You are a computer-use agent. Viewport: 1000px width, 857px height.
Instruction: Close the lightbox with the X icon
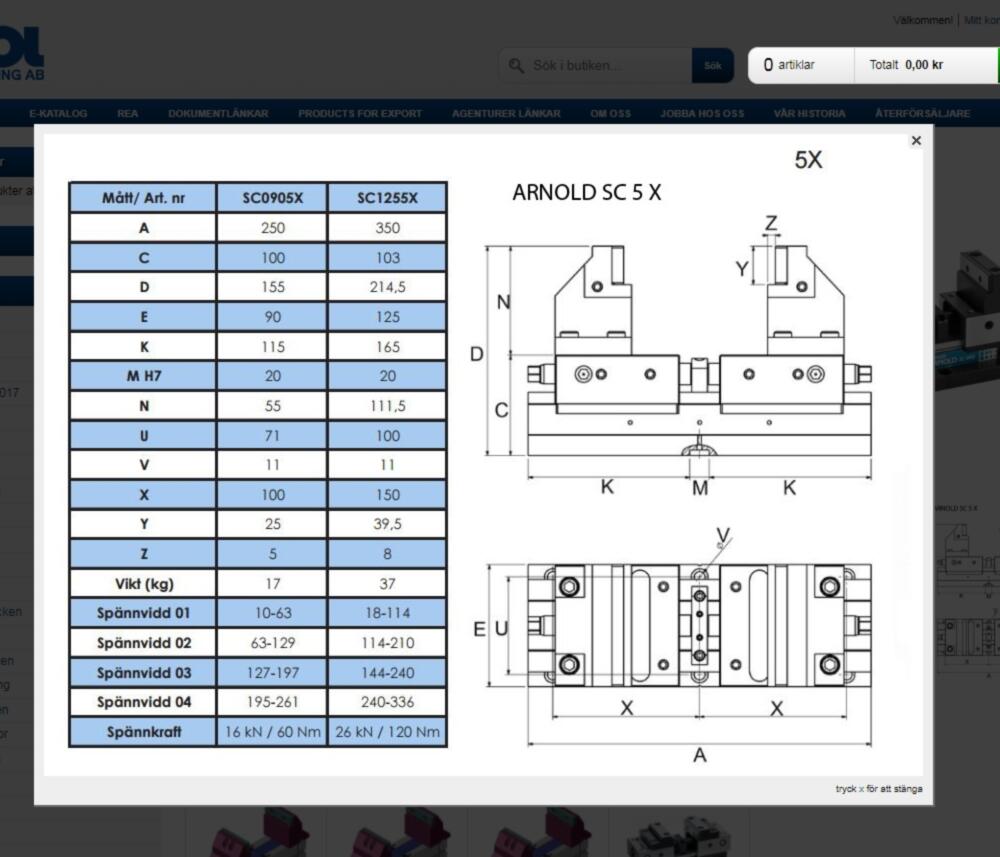point(916,141)
